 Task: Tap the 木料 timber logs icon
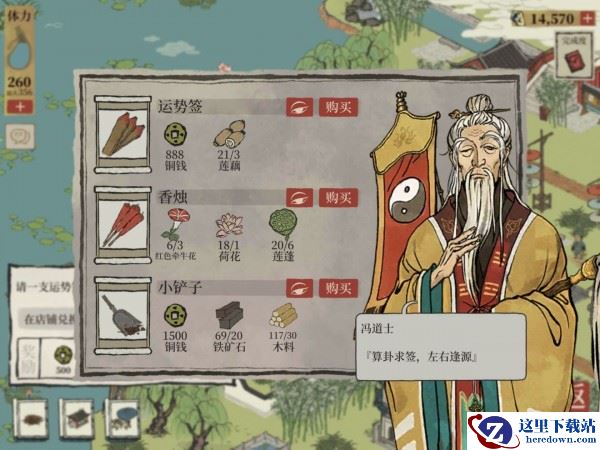284,316
